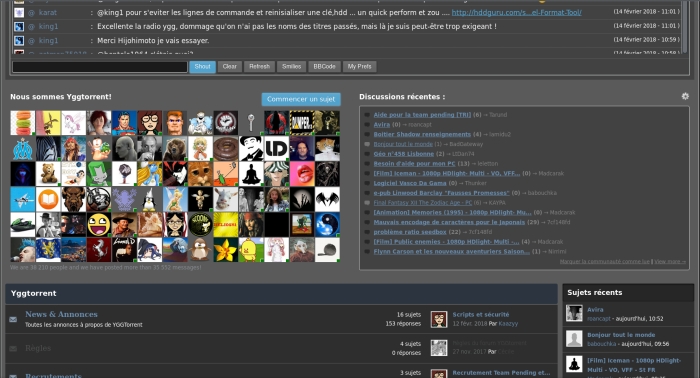Open '[Film] Public enemies - 1080p HDlight' discussion
Image resolution: width=700 pixels, height=378 pixels.
coord(446,242)
